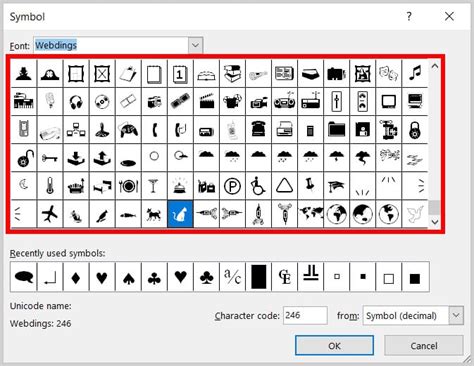Select the airplane symbol in the grid
Image resolution: width=474 pixels, height=366 pixels.
click(x=50, y=214)
